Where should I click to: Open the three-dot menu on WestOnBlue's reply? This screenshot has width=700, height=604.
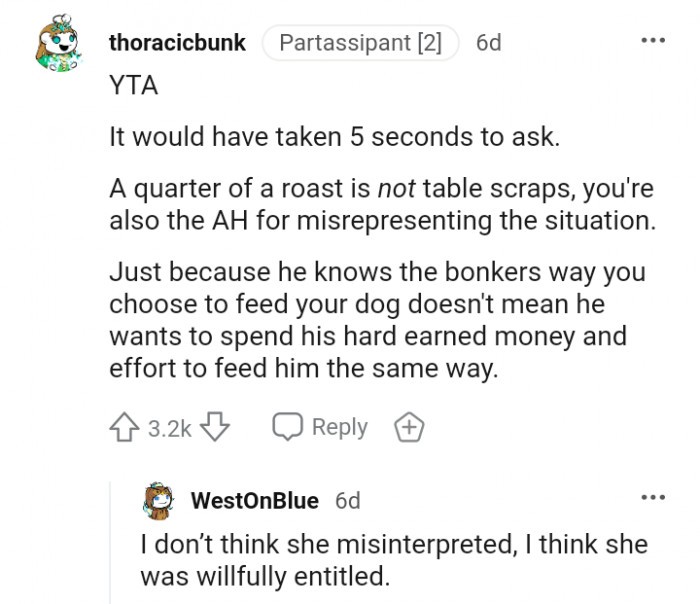pos(653,497)
